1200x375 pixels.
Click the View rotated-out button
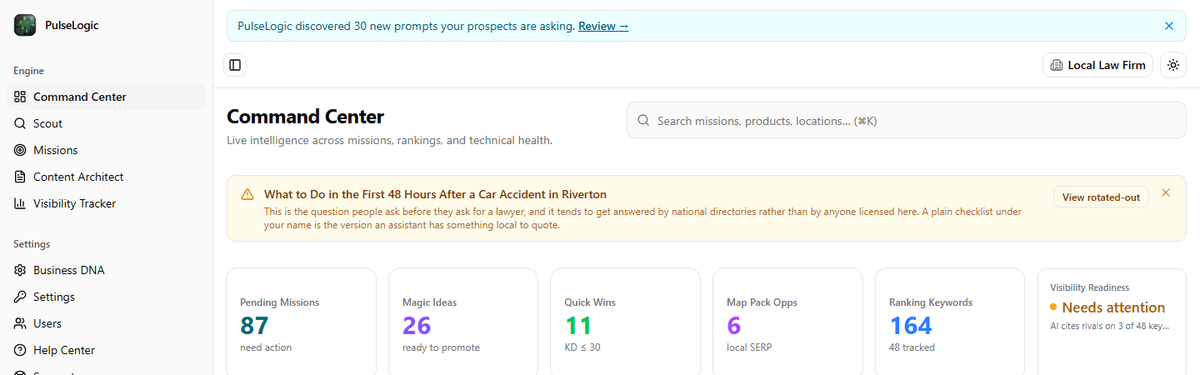click(1101, 197)
